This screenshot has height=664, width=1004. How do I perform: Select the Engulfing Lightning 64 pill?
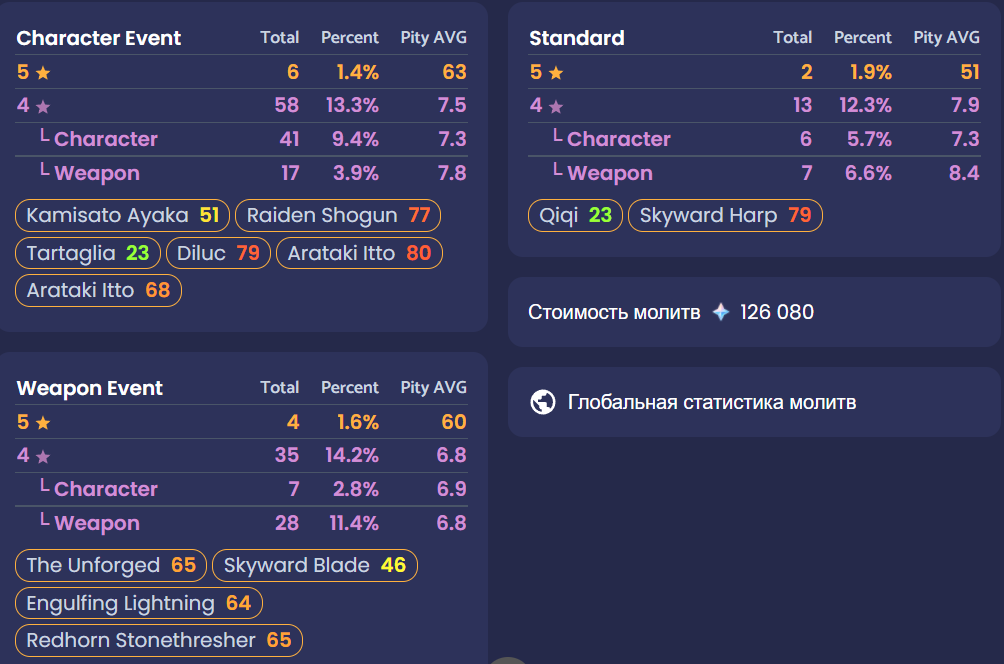139,603
